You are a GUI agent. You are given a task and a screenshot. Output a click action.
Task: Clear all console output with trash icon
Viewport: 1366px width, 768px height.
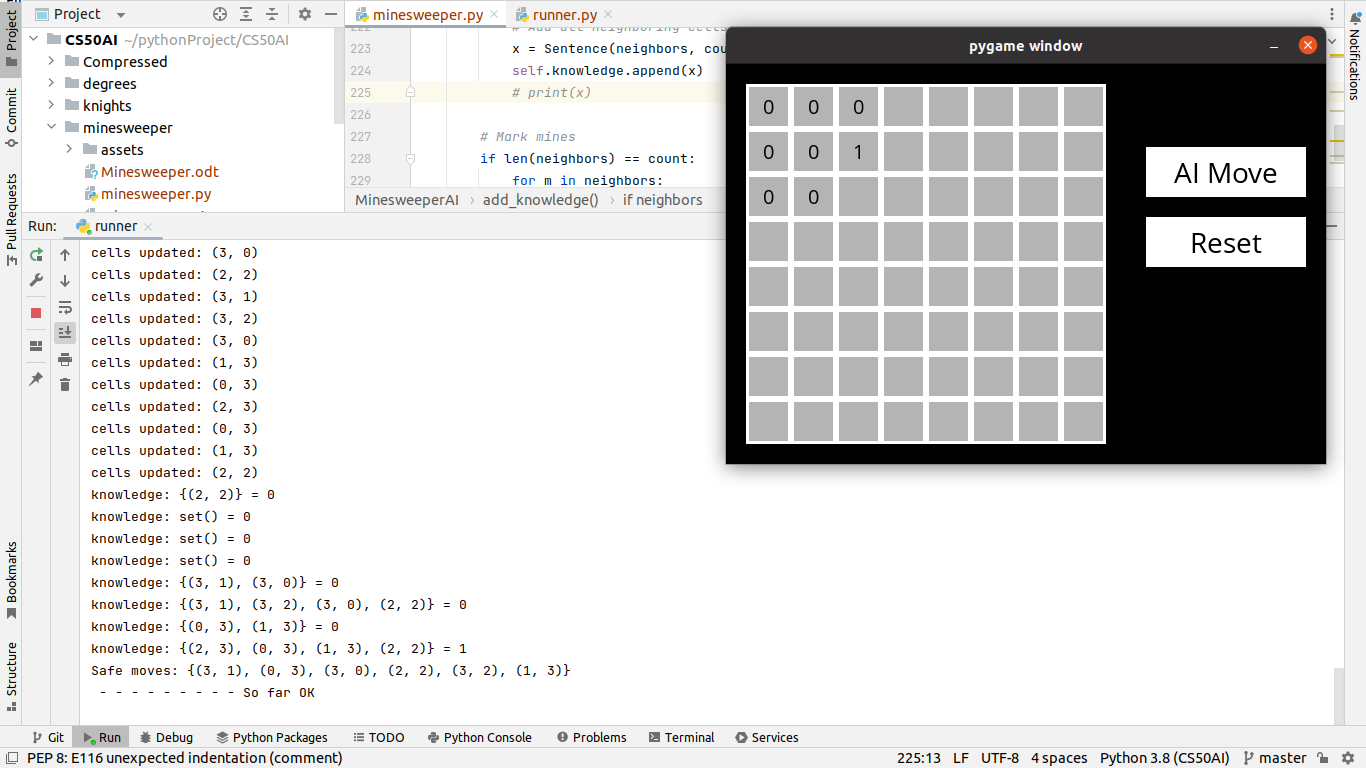(65, 385)
